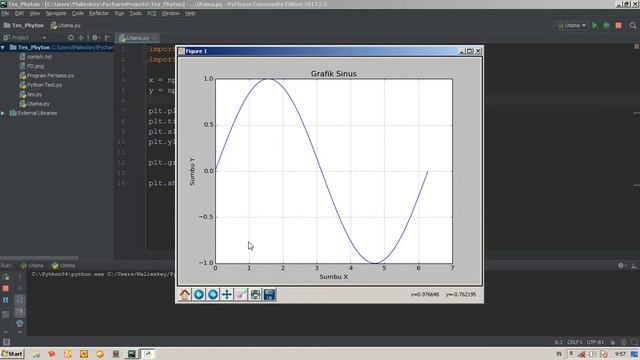Open the Run menu
Viewport: 640px width, 360px height.
pyautogui.click(x=119, y=13)
